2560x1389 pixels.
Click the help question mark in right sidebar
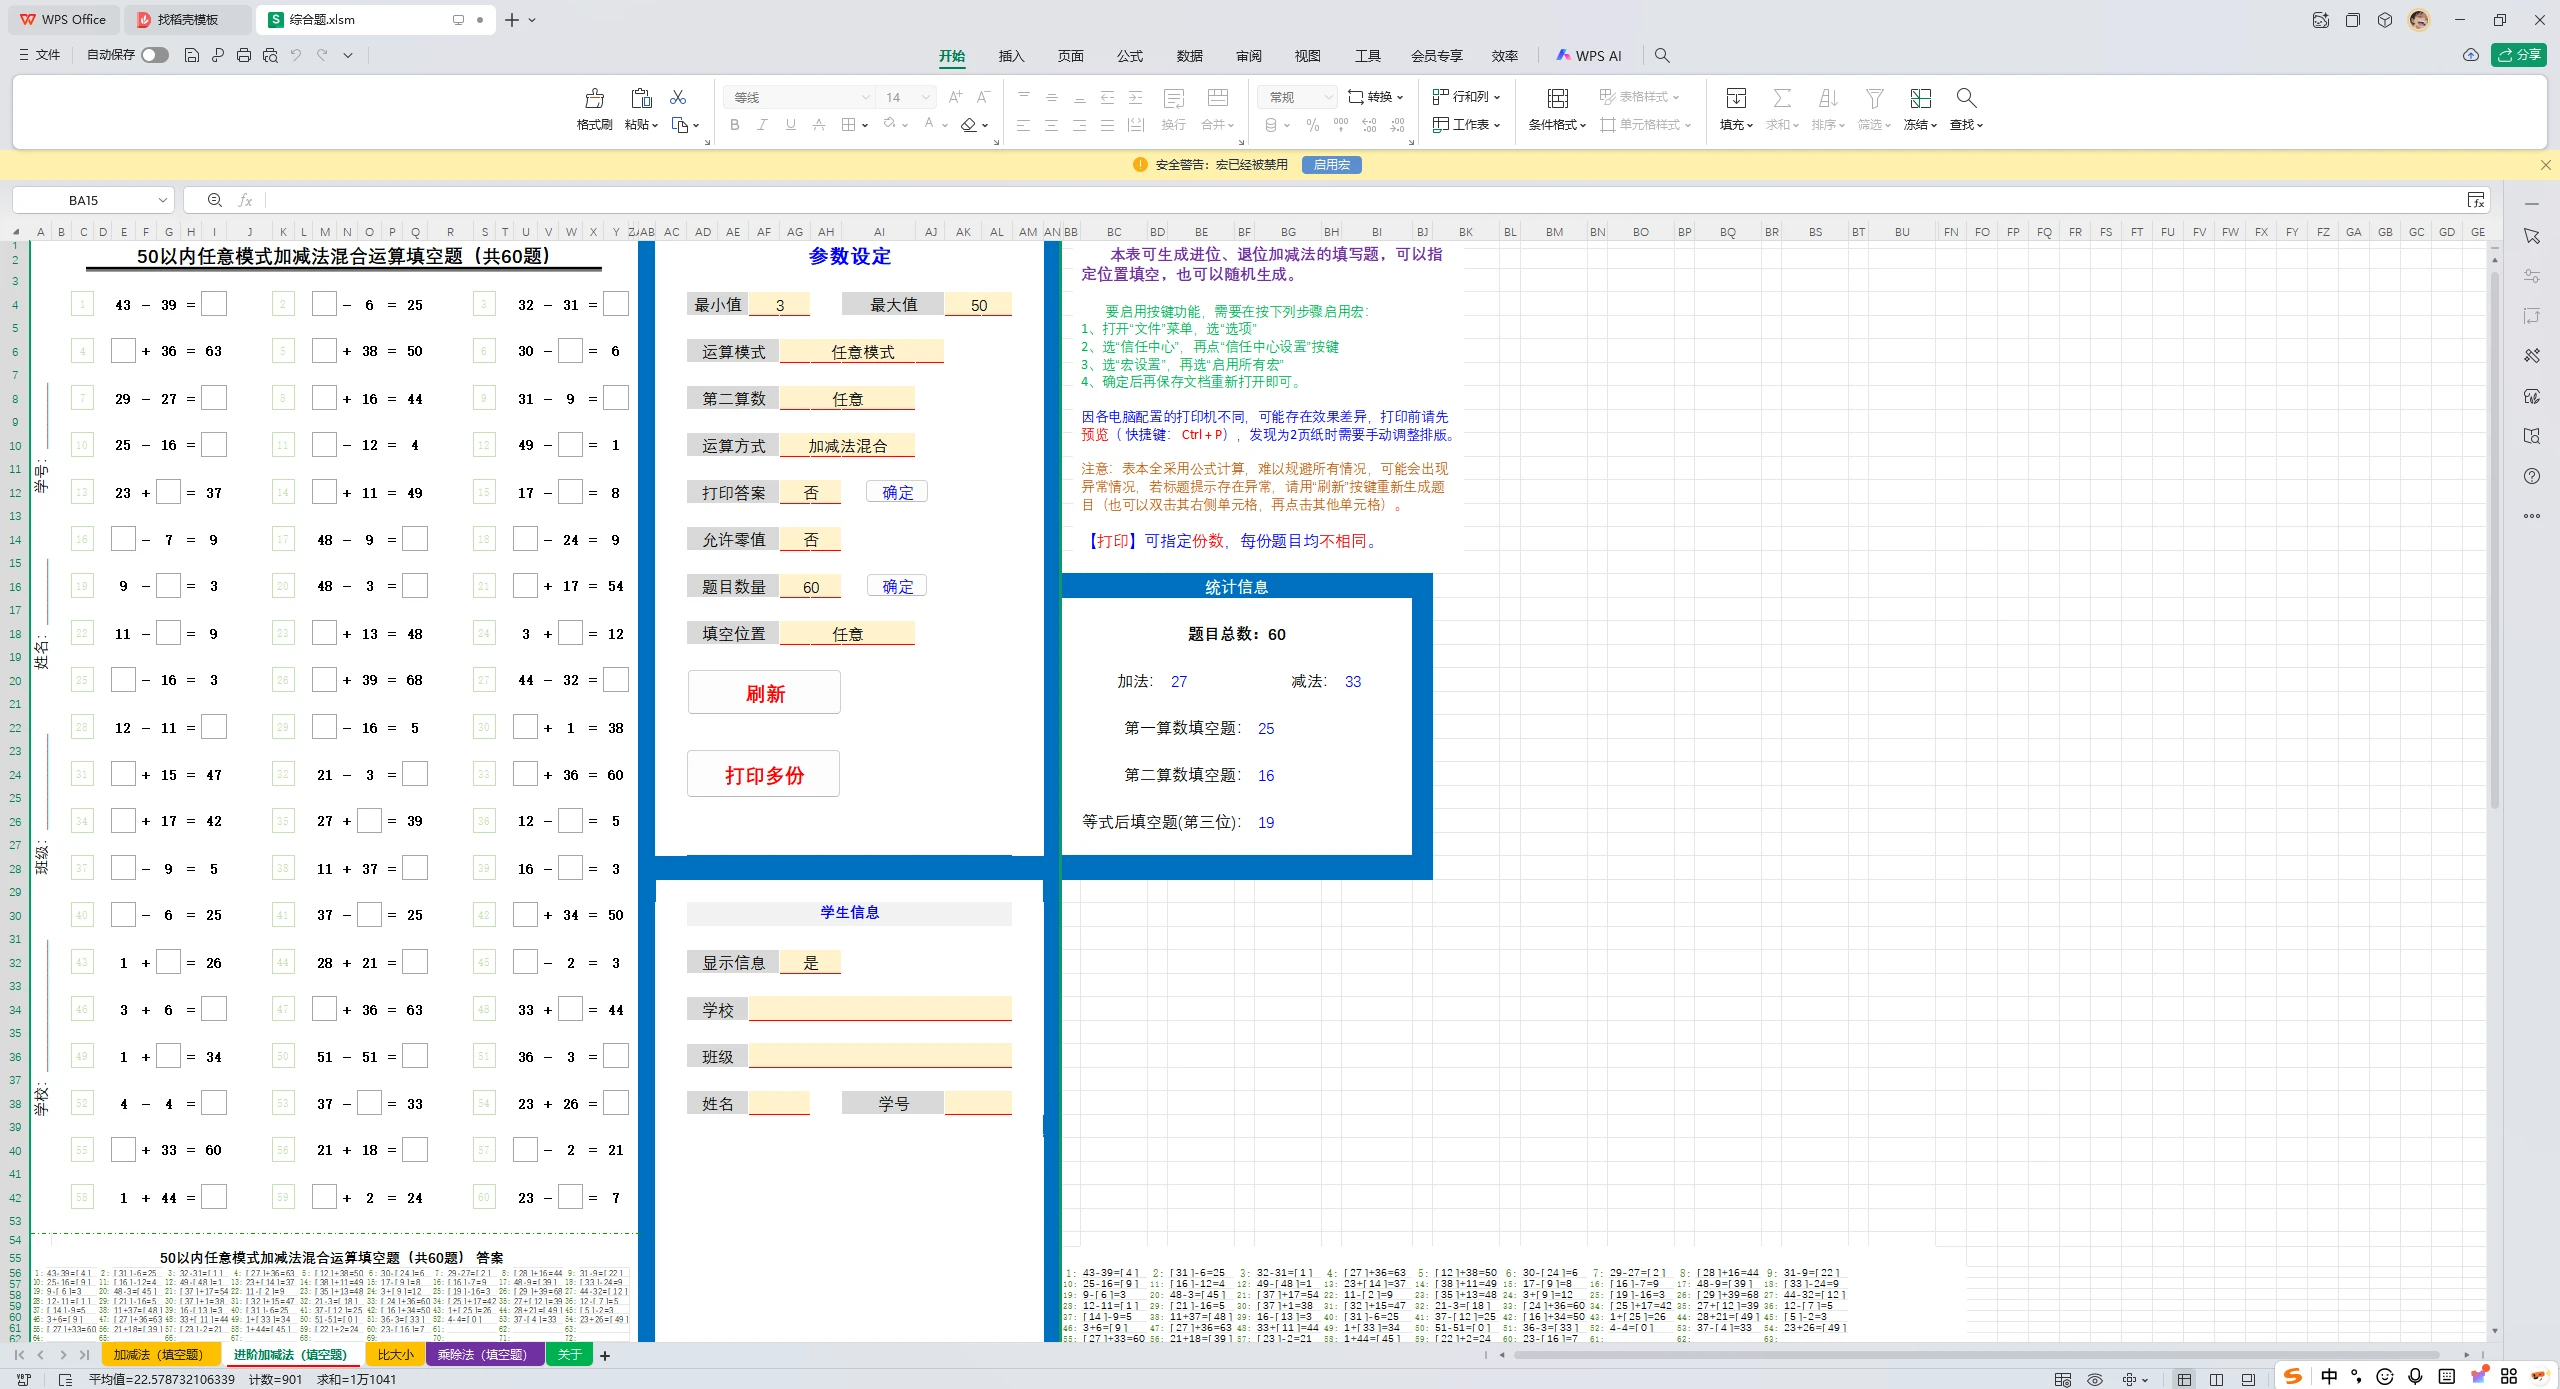(x=2531, y=476)
